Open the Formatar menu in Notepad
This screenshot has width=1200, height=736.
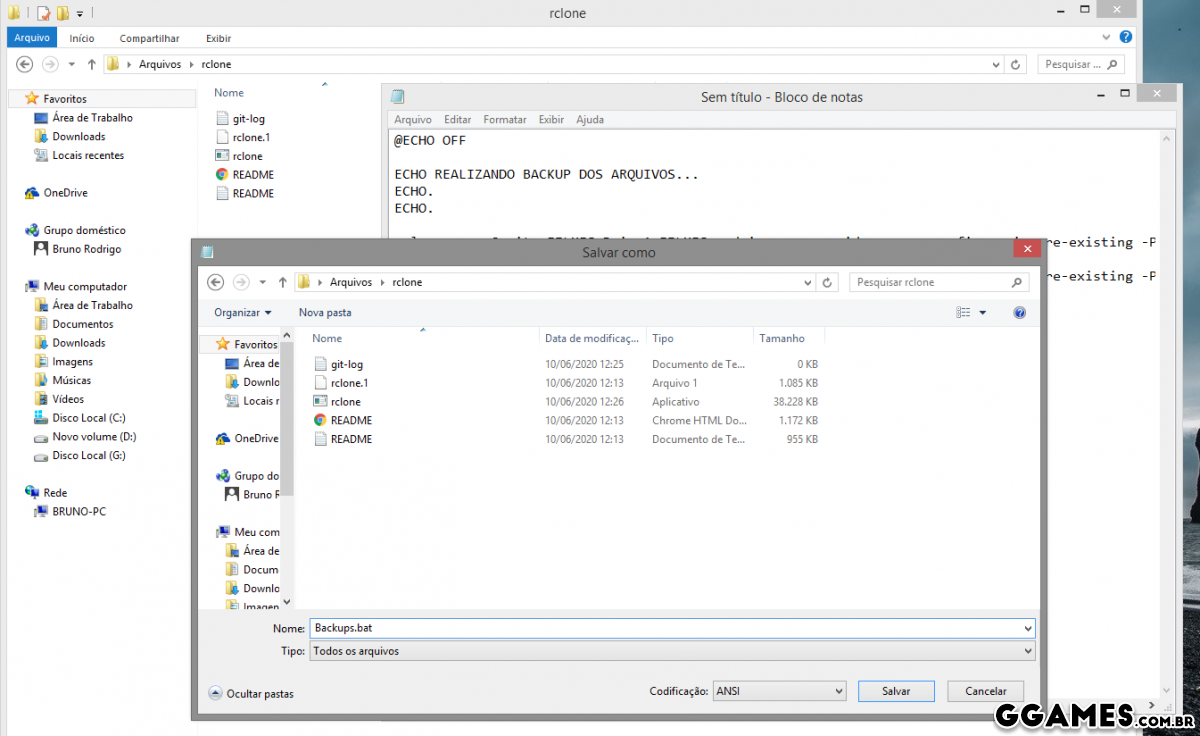coord(504,119)
